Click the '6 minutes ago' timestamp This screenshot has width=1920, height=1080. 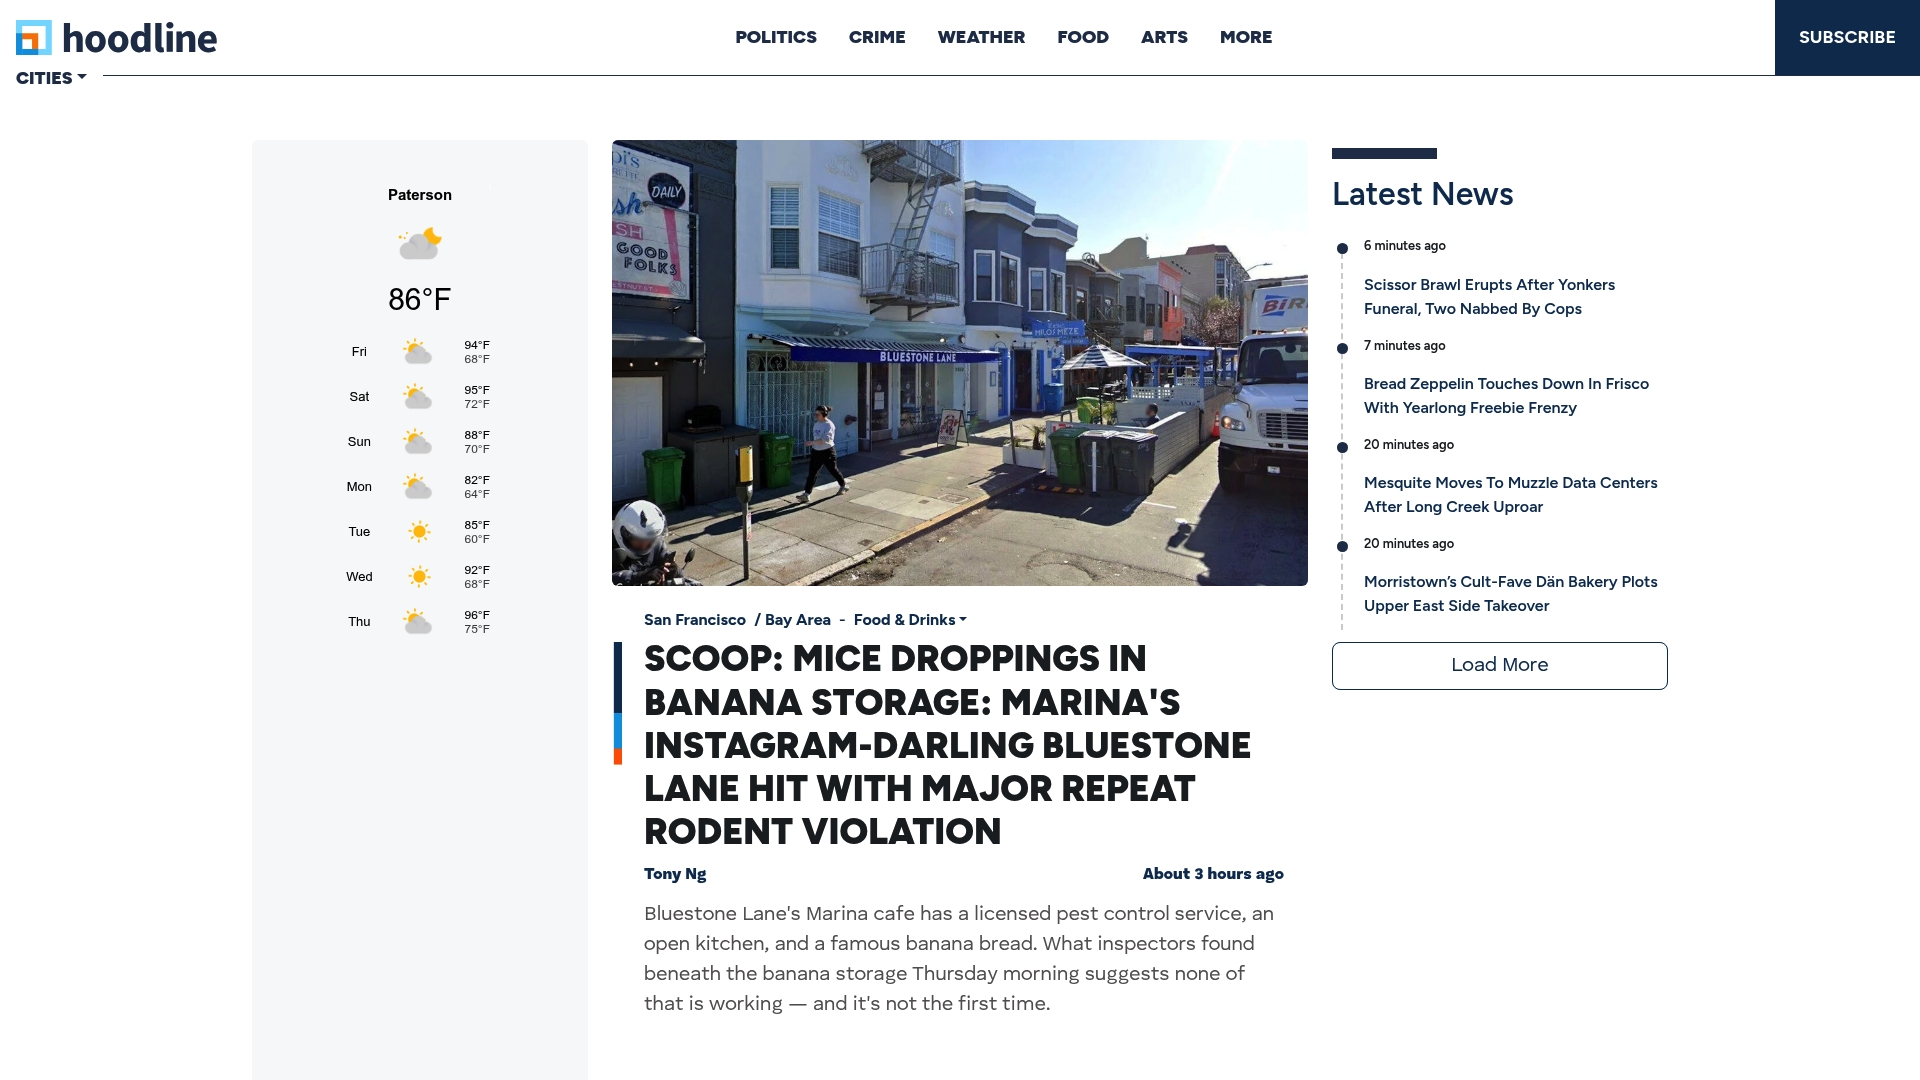point(1405,246)
